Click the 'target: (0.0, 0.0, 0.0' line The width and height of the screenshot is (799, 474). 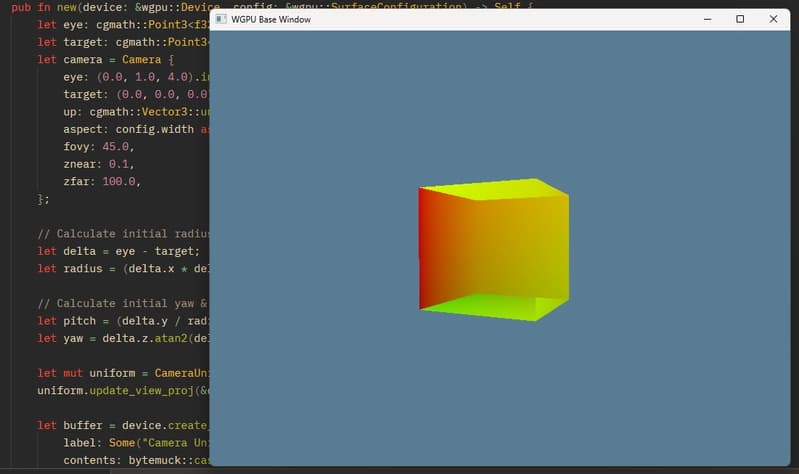[136, 94]
